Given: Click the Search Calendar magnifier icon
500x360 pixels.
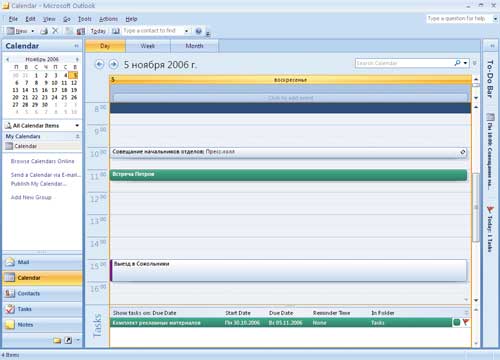Looking at the screenshot, I should [458, 63].
